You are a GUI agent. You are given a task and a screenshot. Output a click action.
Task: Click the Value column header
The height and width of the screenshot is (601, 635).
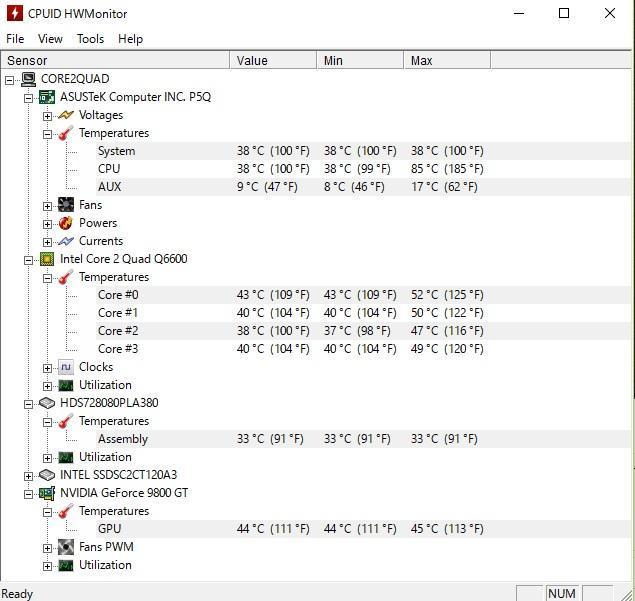click(273, 61)
